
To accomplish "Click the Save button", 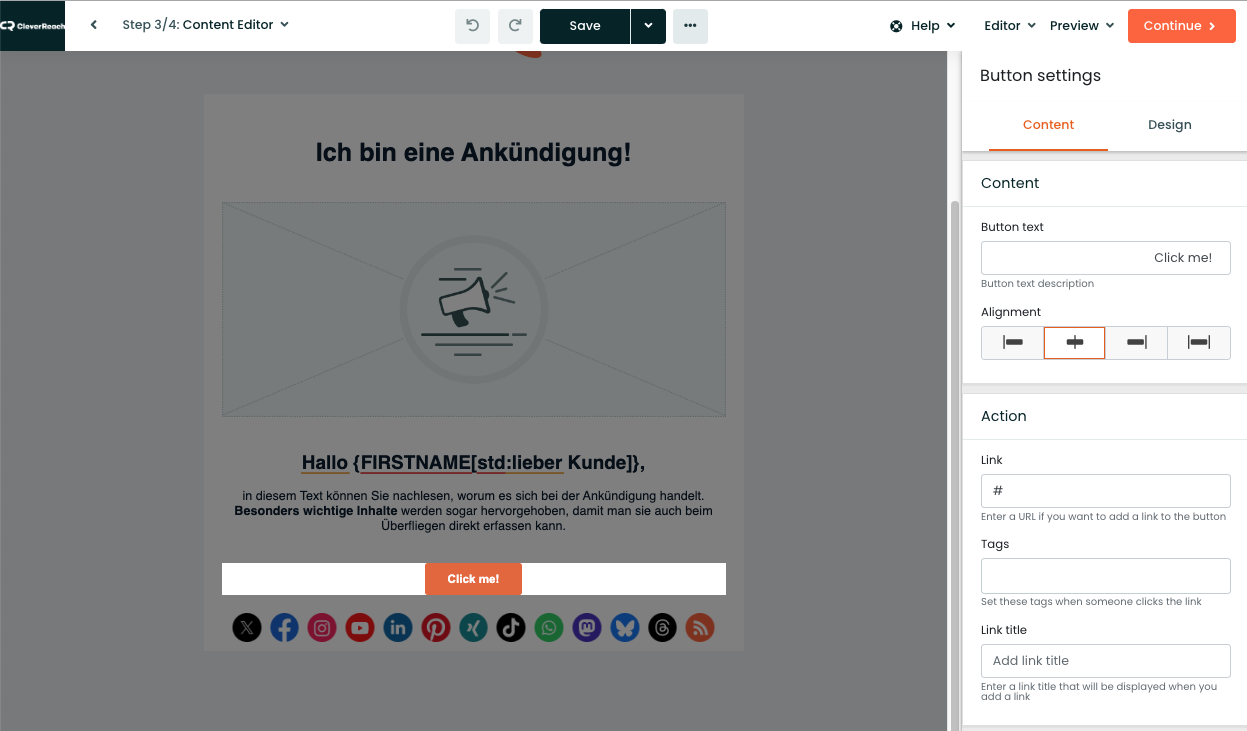I will (x=585, y=26).
